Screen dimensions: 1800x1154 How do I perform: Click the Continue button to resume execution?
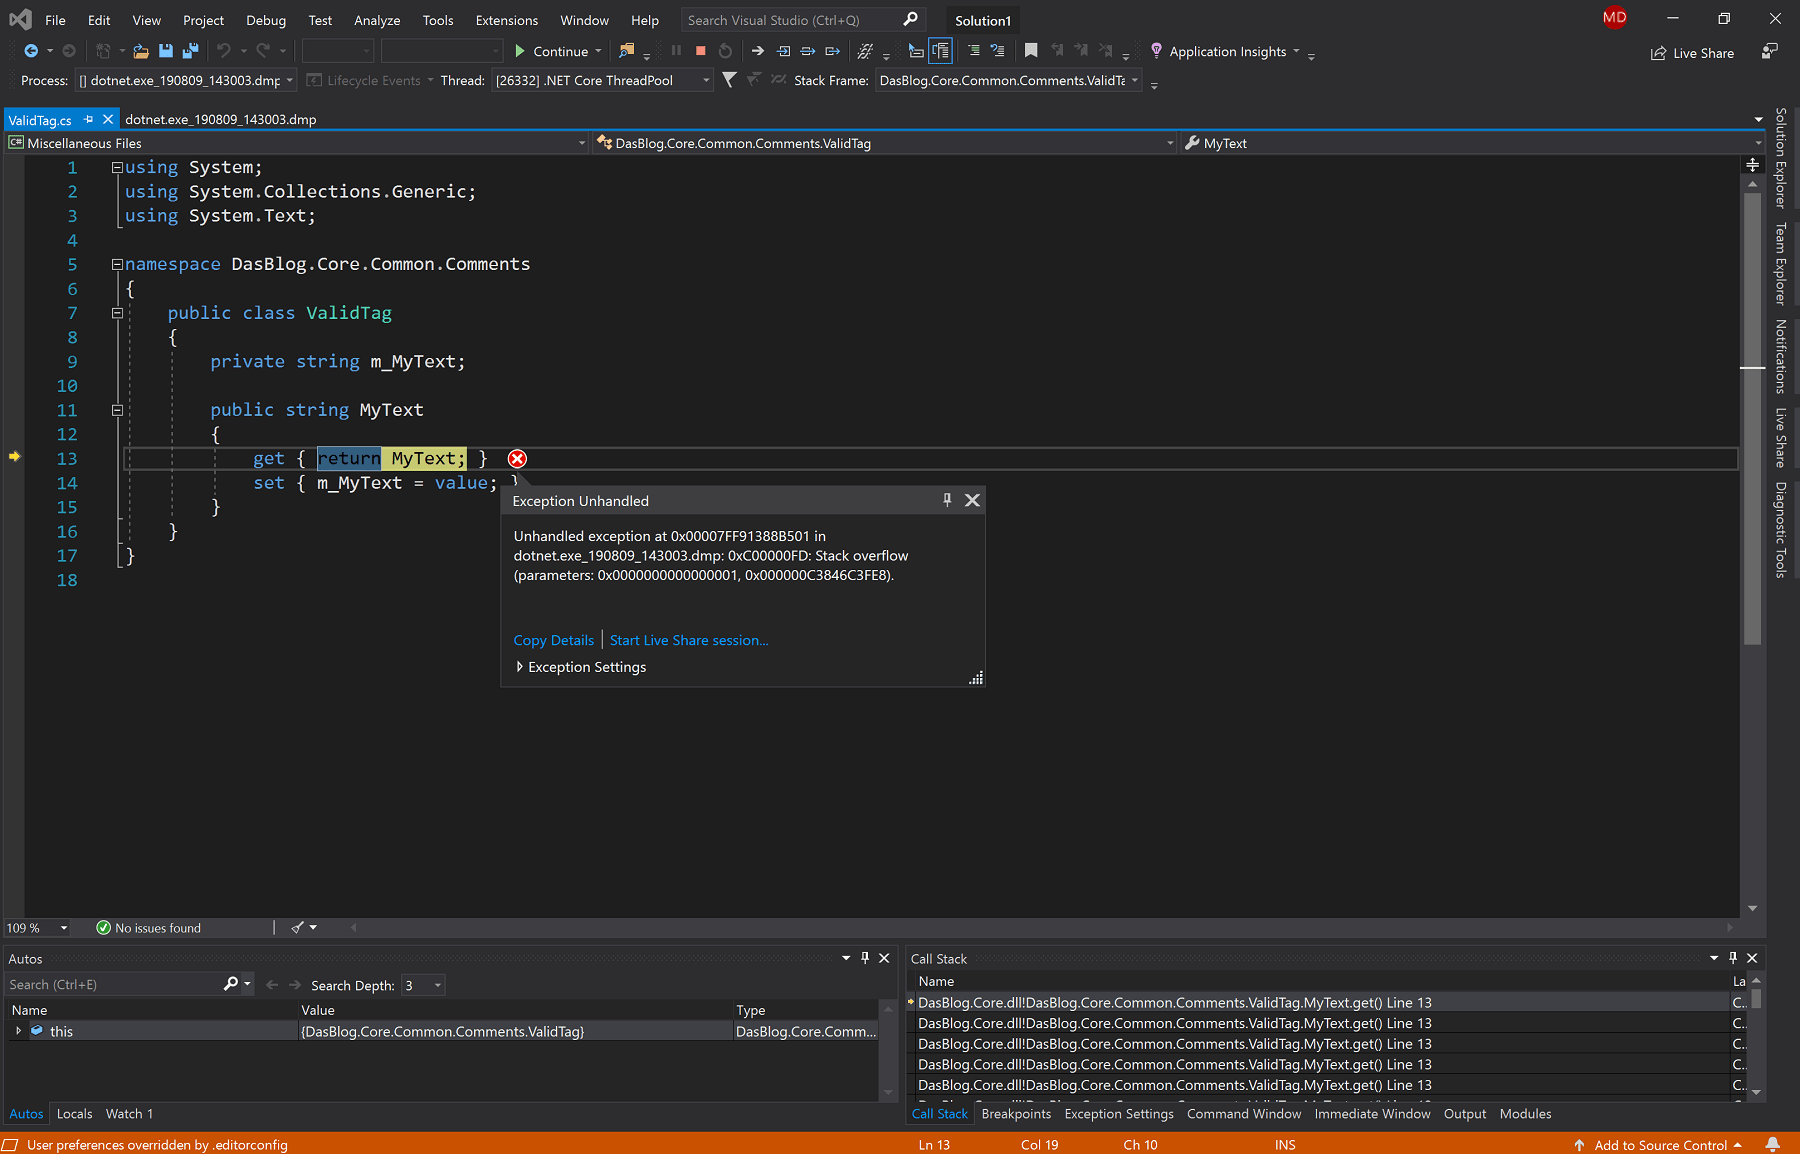tap(557, 50)
